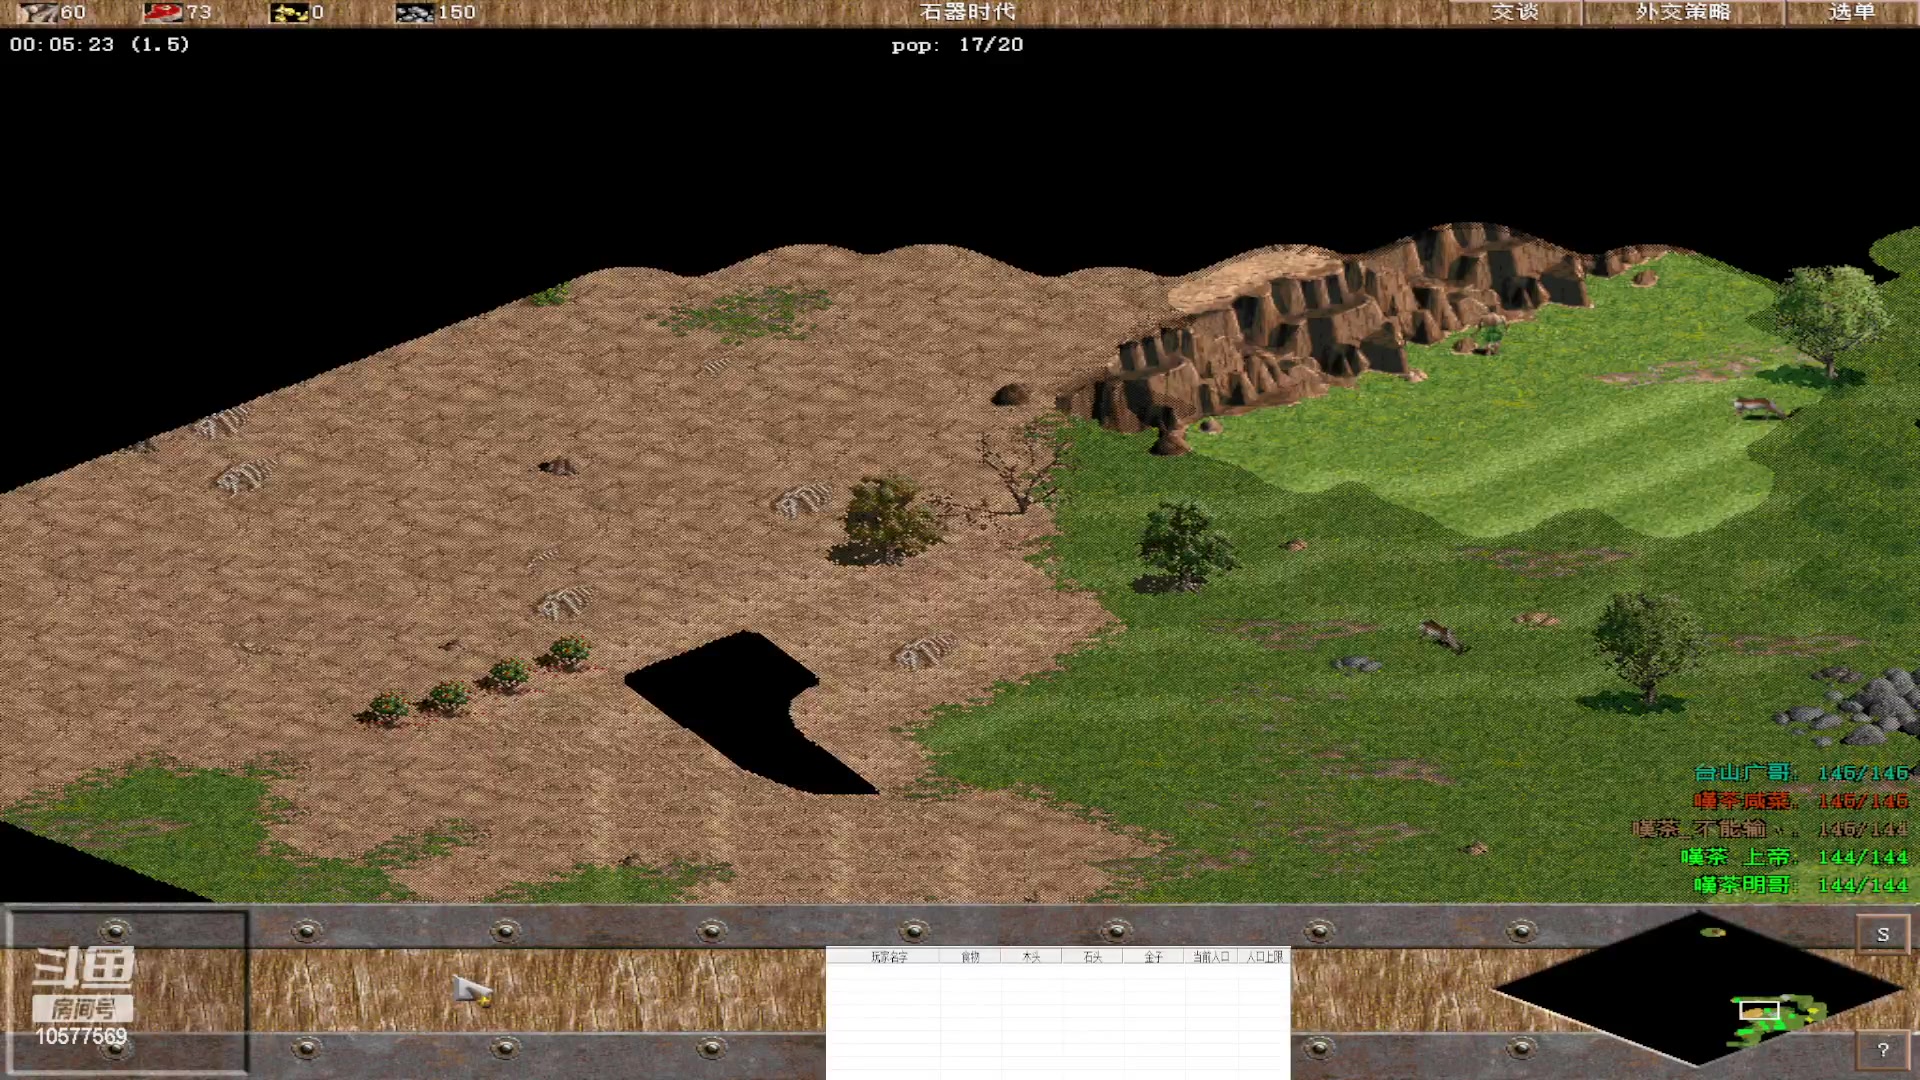Click the pop: 17/20 population counter
Image resolution: width=1920 pixels, height=1080 pixels.
[957, 45]
